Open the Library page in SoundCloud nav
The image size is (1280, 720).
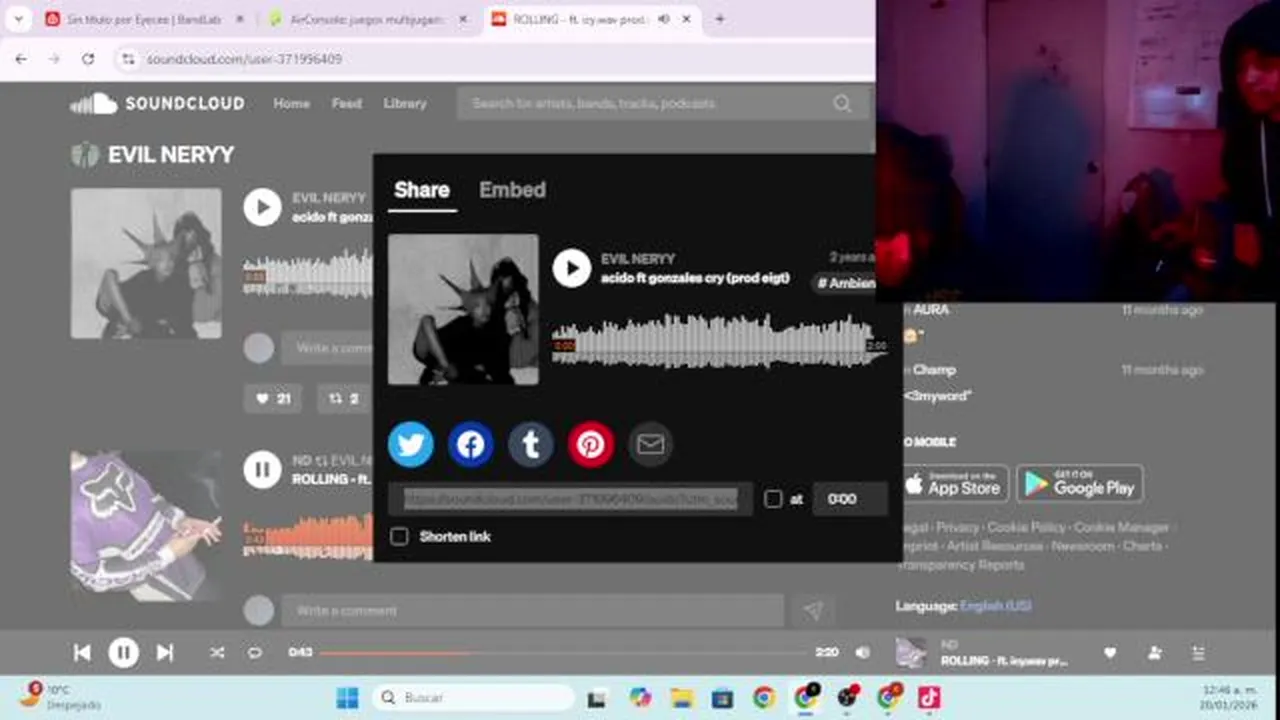[x=405, y=103]
